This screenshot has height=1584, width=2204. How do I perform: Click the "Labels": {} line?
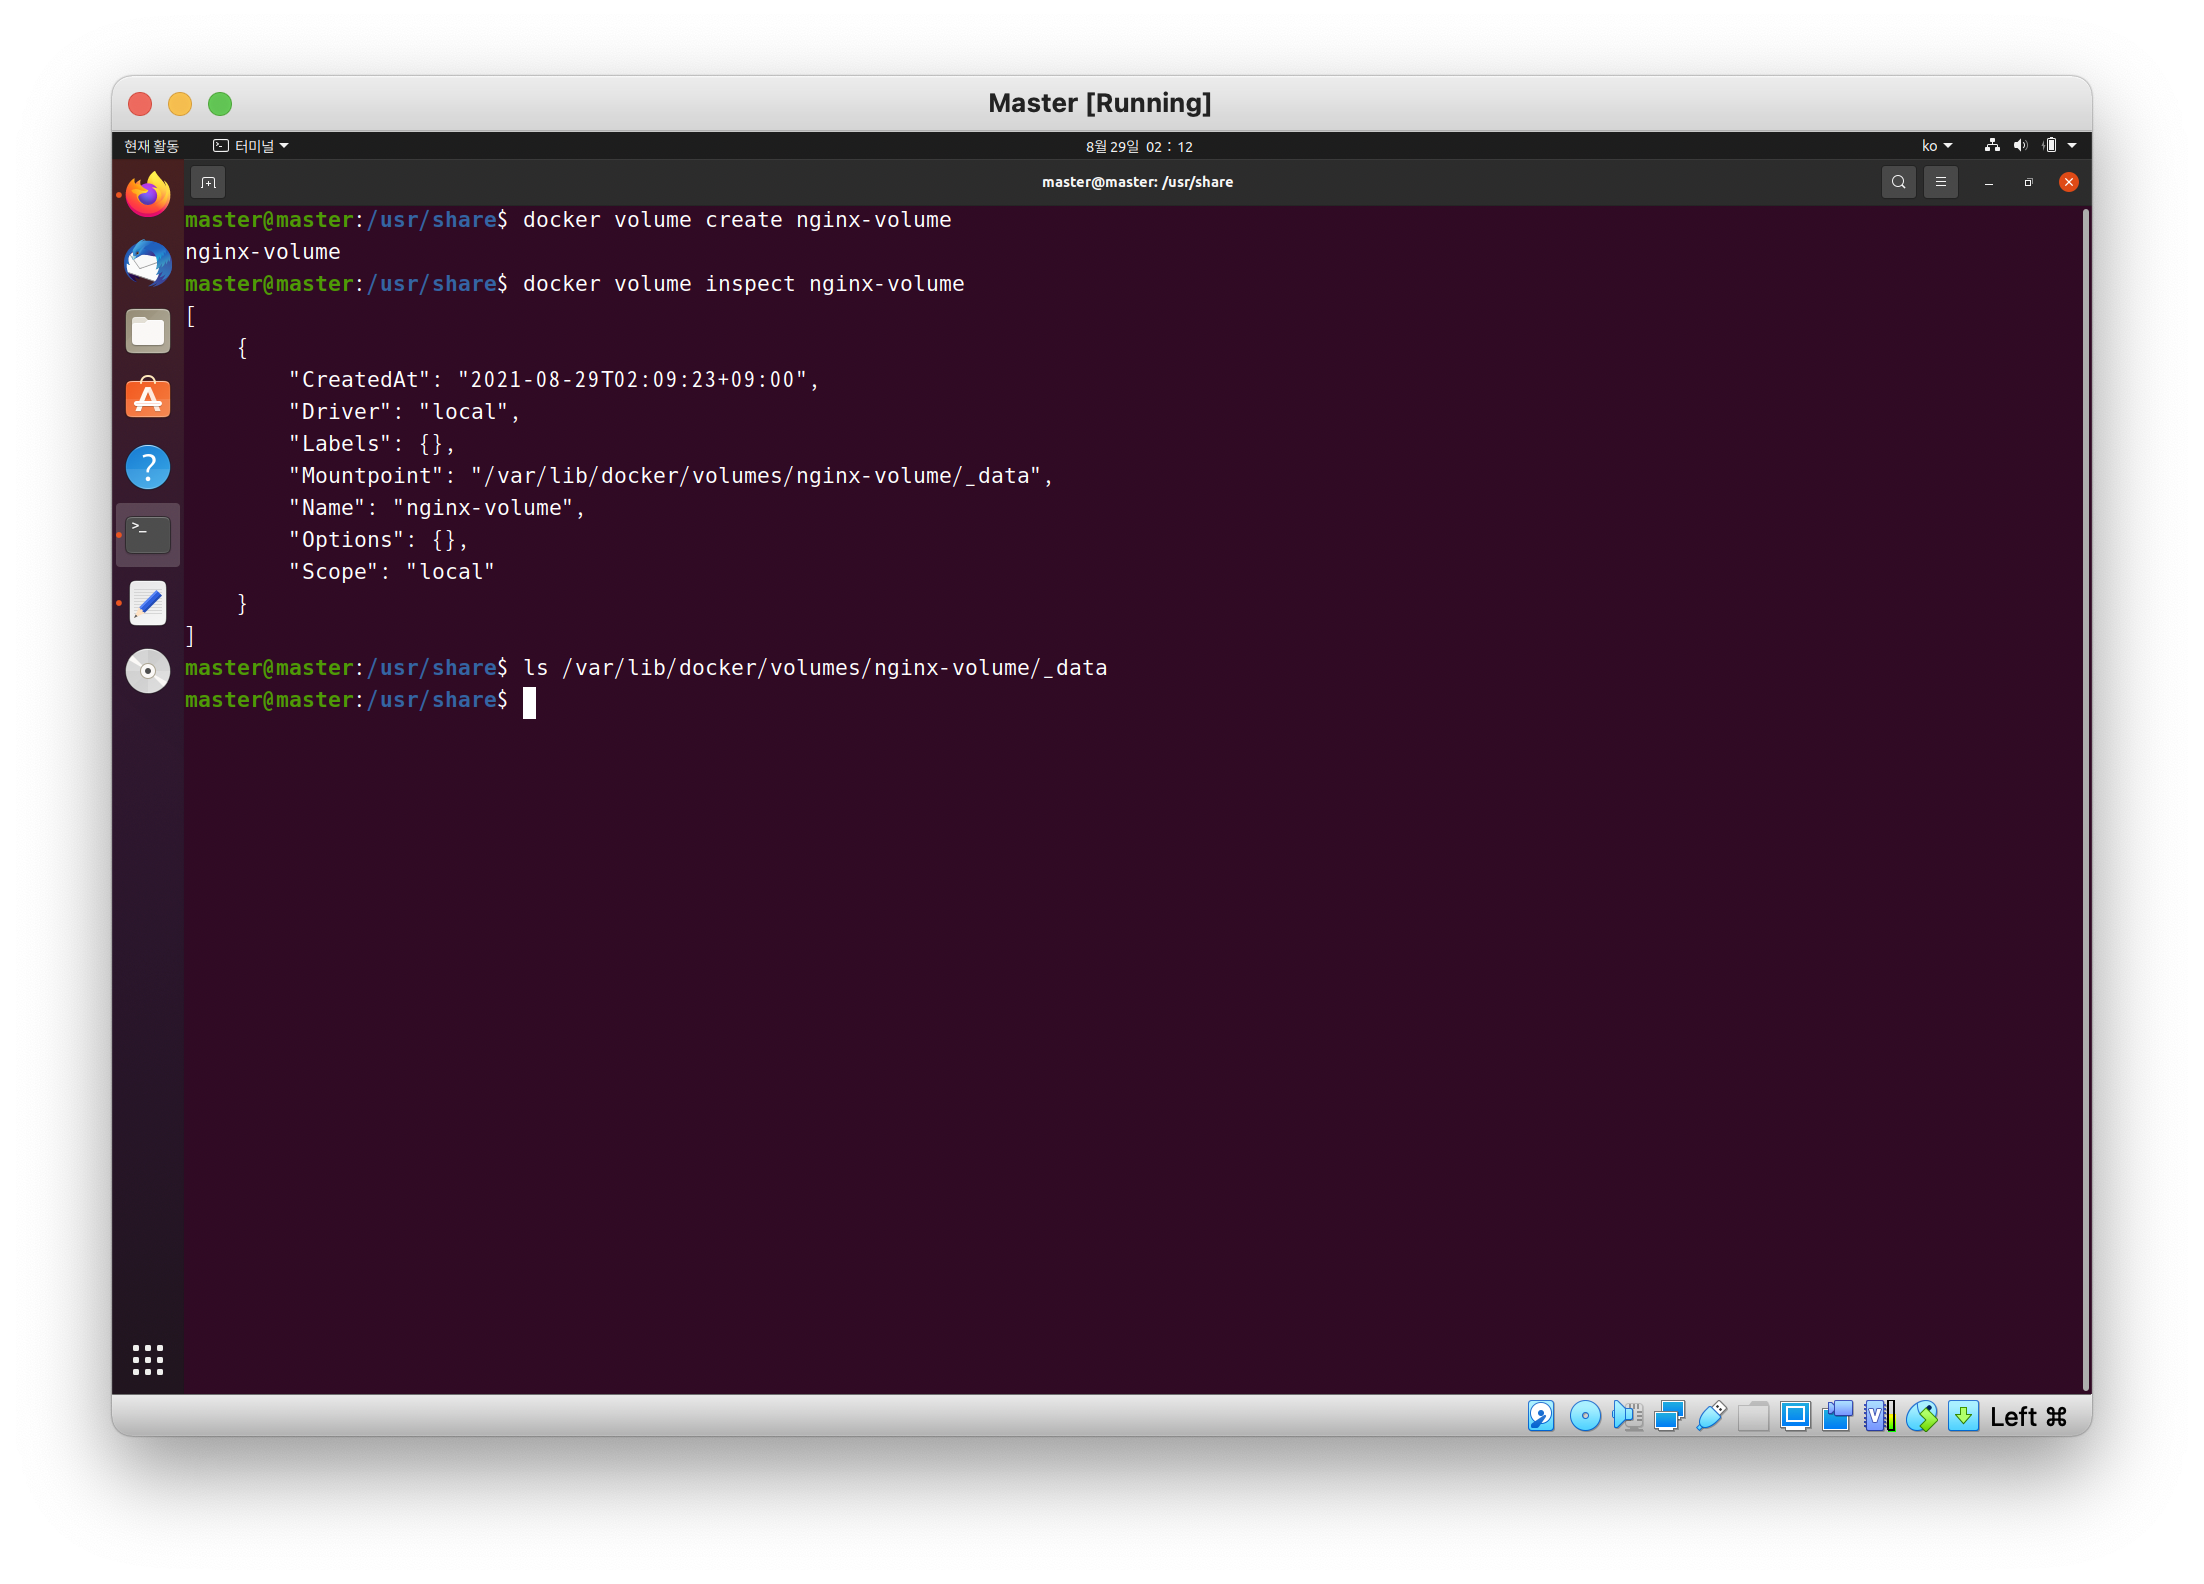pos(372,444)
